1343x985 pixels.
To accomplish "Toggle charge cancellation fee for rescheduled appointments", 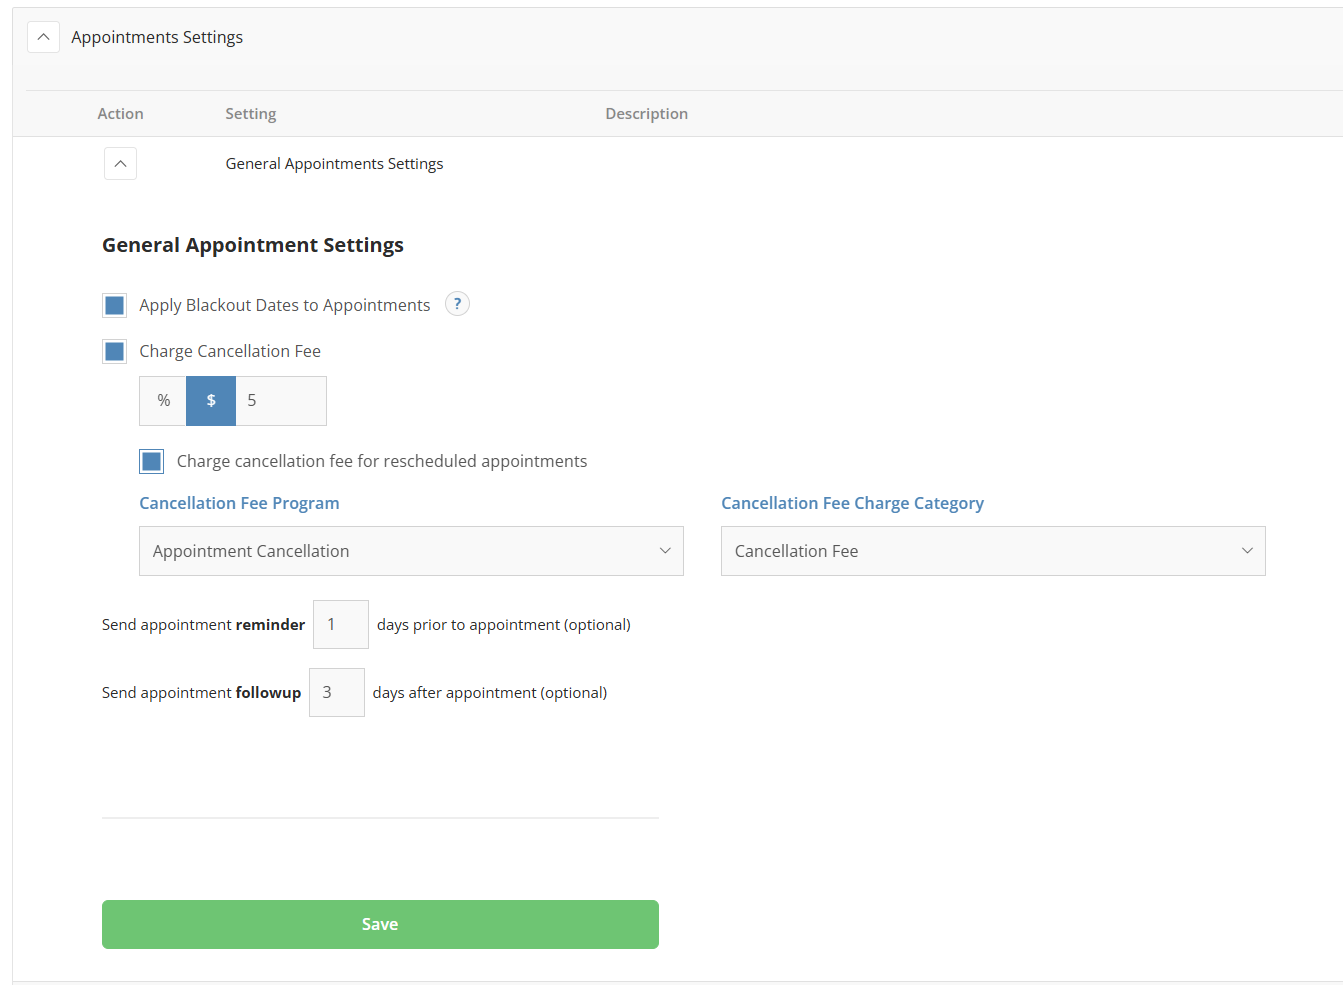I will point(151,461).
